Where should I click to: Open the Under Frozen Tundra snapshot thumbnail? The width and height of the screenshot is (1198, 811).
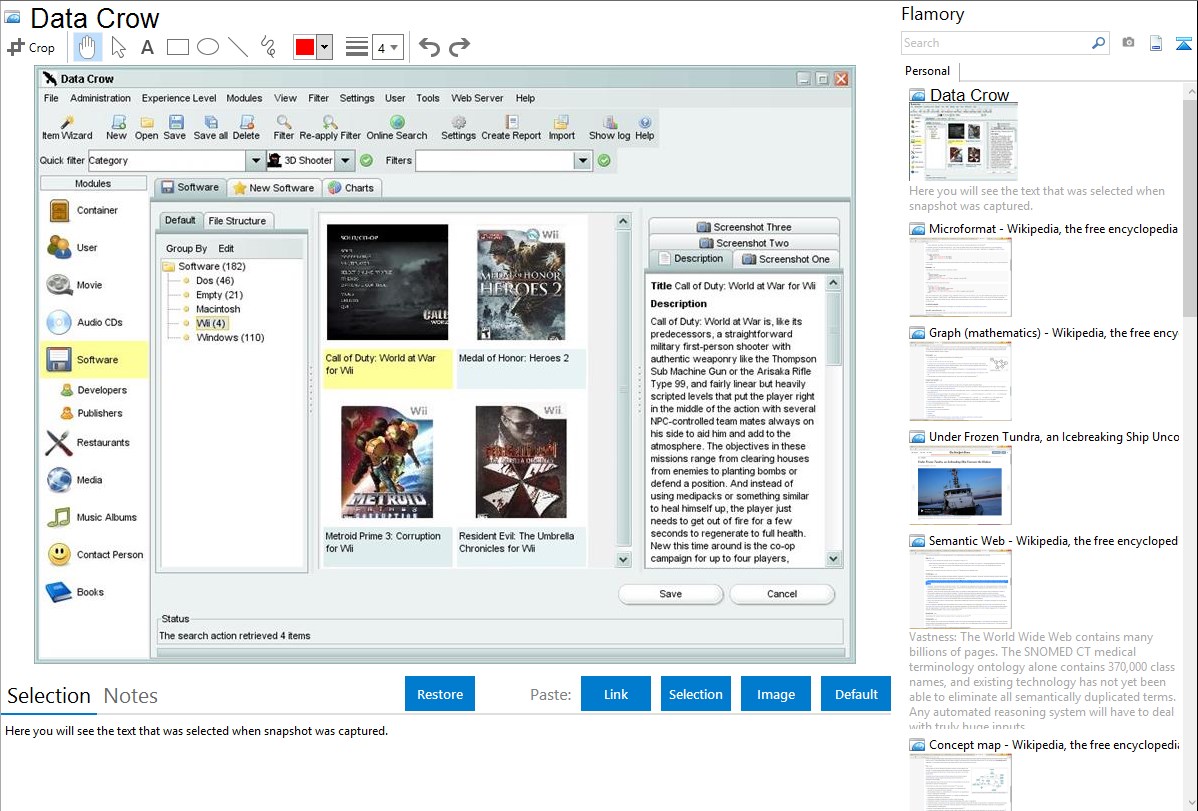pyautogui.click(x=960, y=486)
